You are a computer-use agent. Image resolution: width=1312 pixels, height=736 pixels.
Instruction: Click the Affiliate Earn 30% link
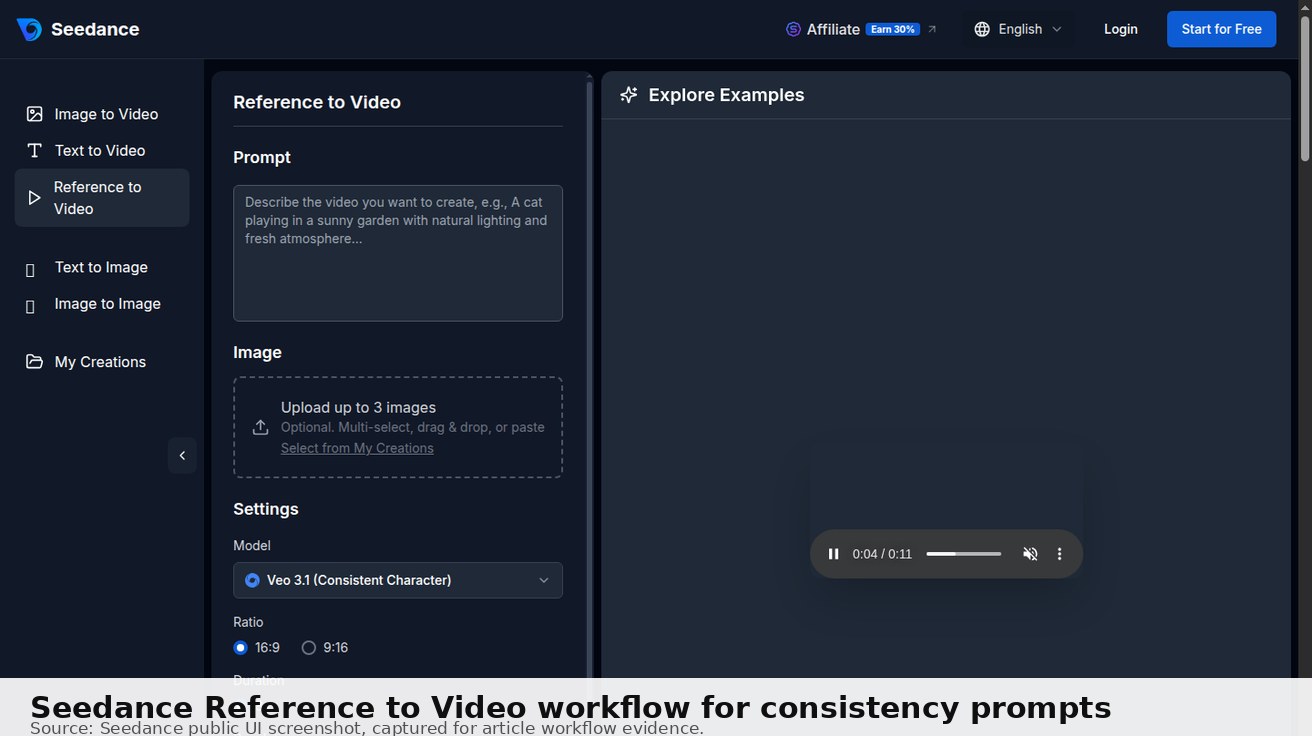pyautogui.click(x=862, y=29)
